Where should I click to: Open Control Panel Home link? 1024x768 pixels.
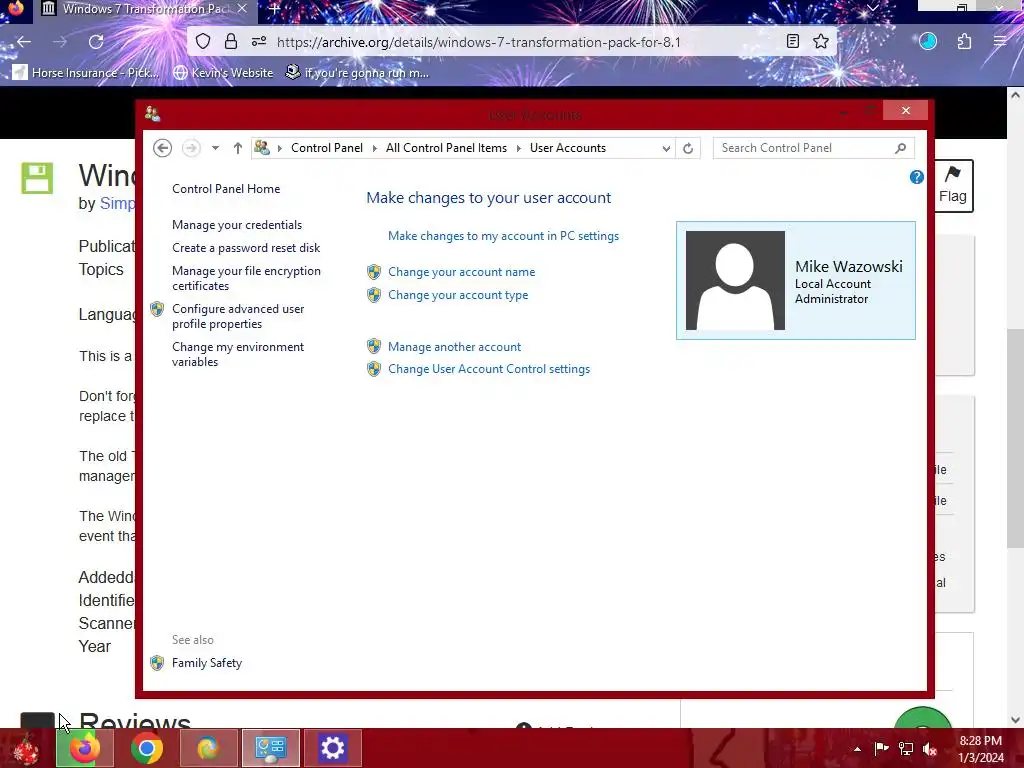tap(226, 189)
